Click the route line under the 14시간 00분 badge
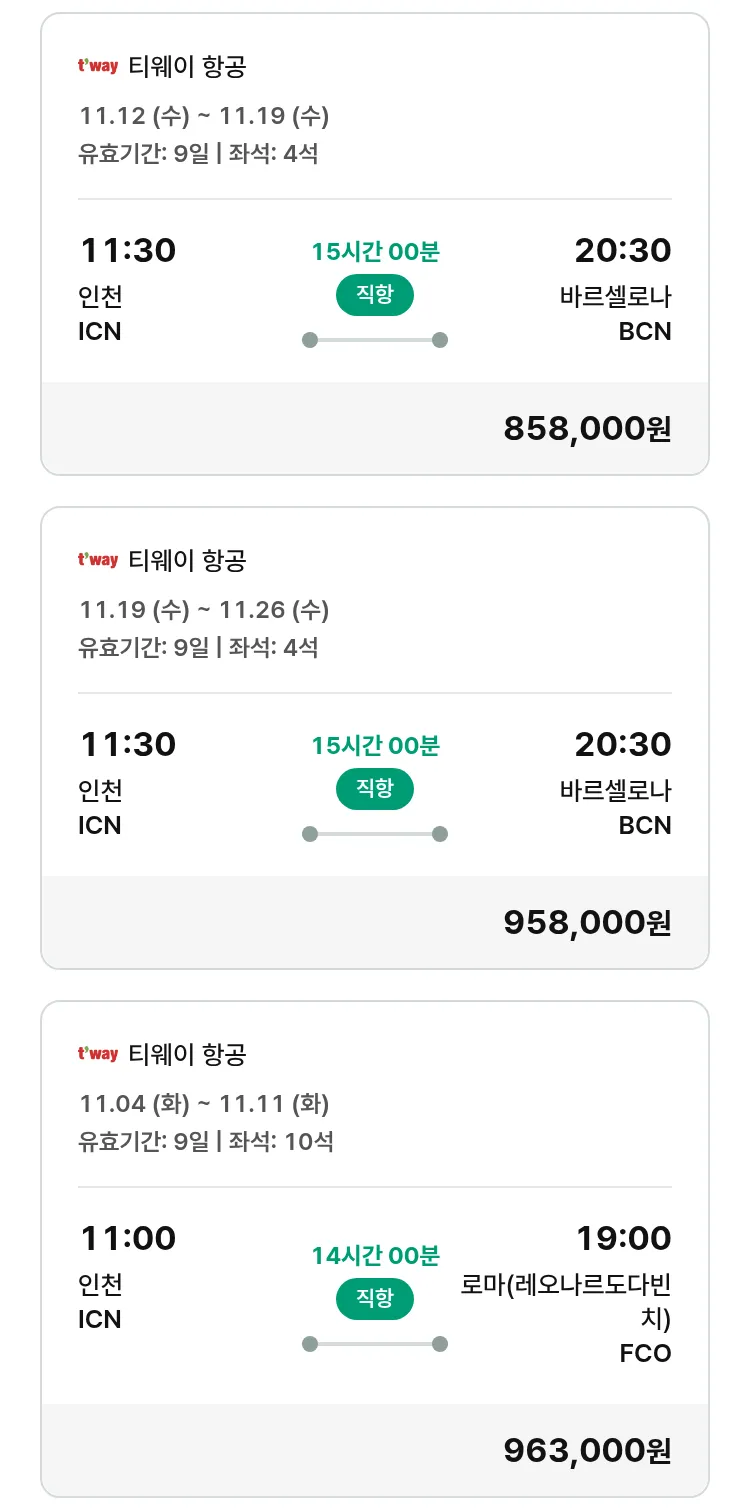The width and height of the screenshot is (750, 1510). (x=374, y=1344)
